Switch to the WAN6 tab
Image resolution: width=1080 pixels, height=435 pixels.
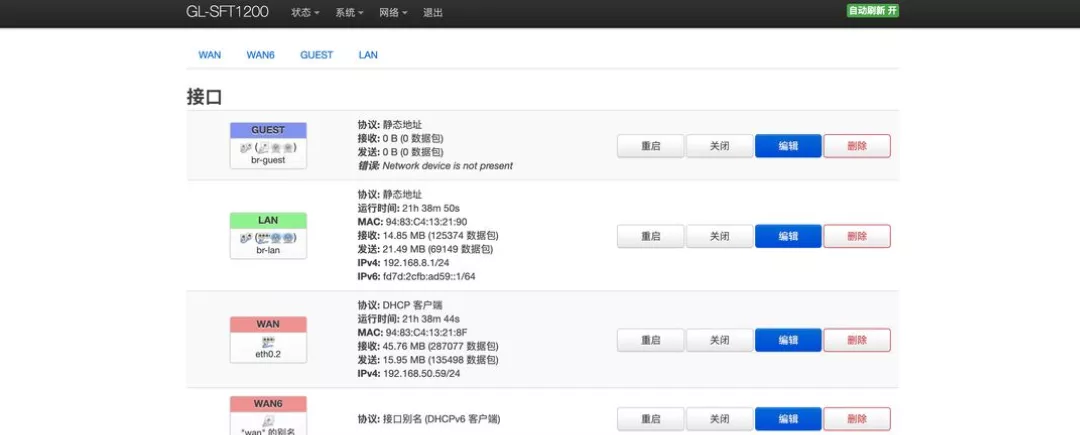coord(260,54)
